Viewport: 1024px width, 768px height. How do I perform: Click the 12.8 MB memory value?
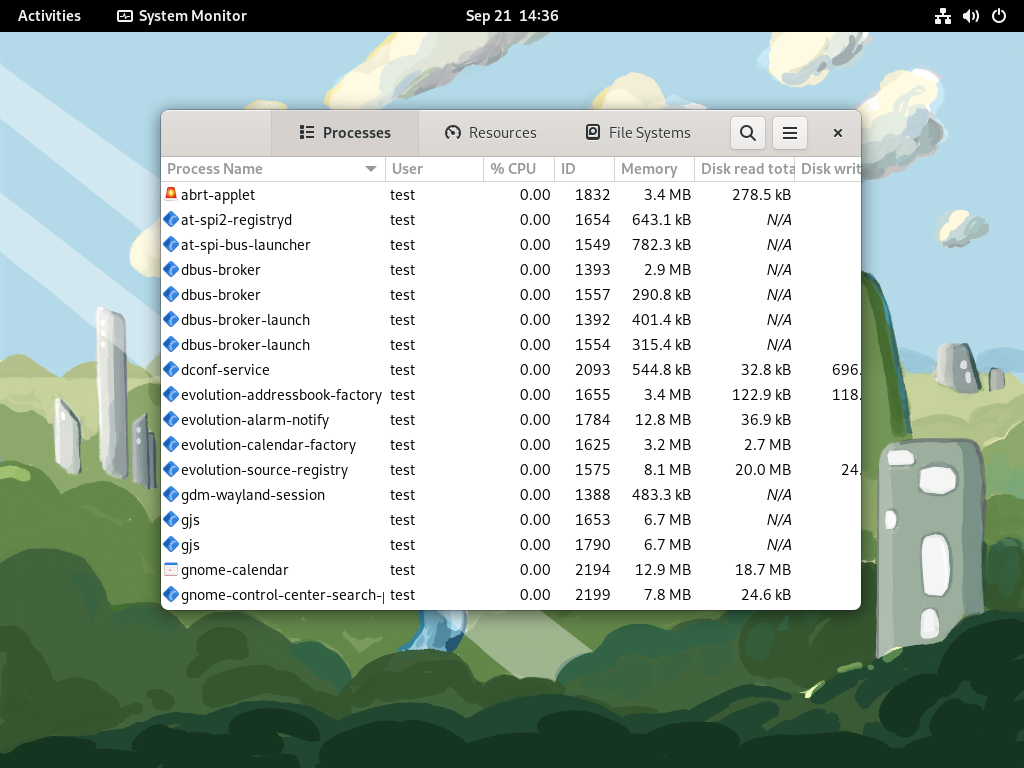point(663,420)
